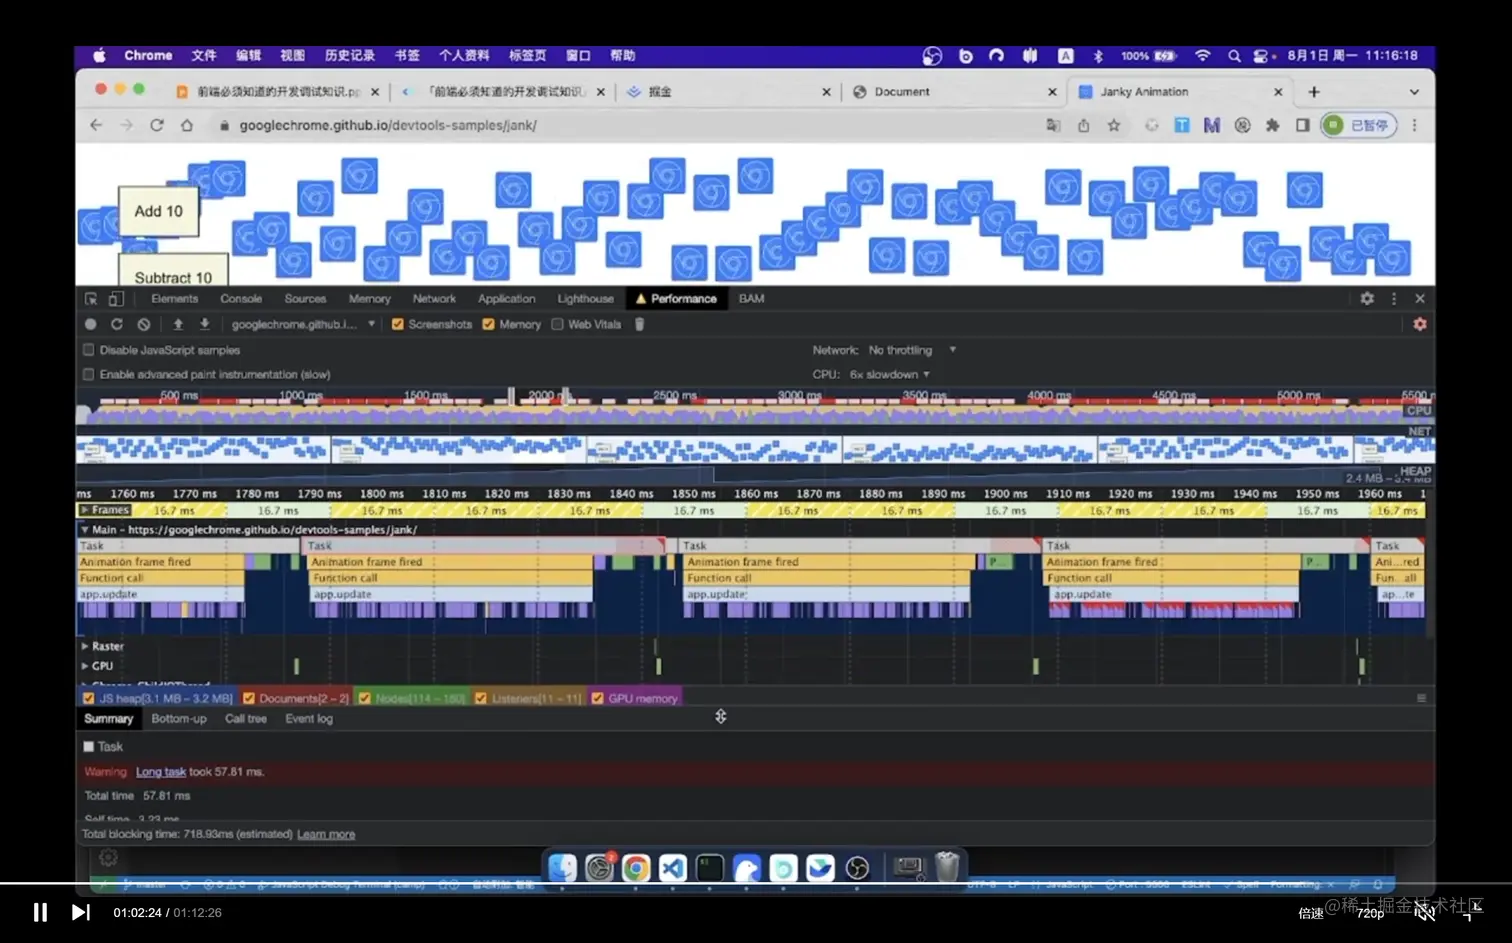Select the Call tree tab
The image size is (1512, 943).
pyautogui.click(x=246, y=718)
